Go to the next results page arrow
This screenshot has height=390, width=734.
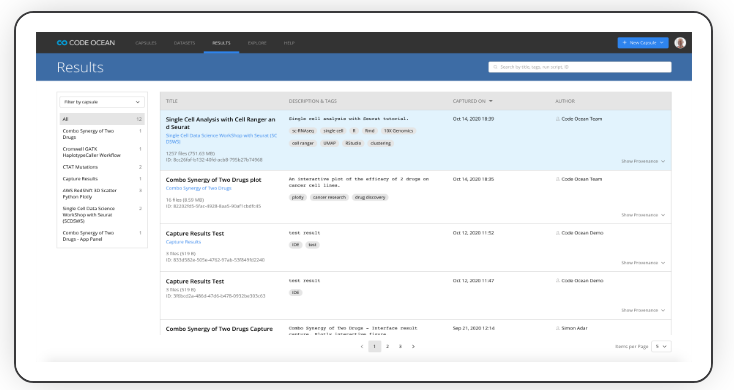point(413,346)
